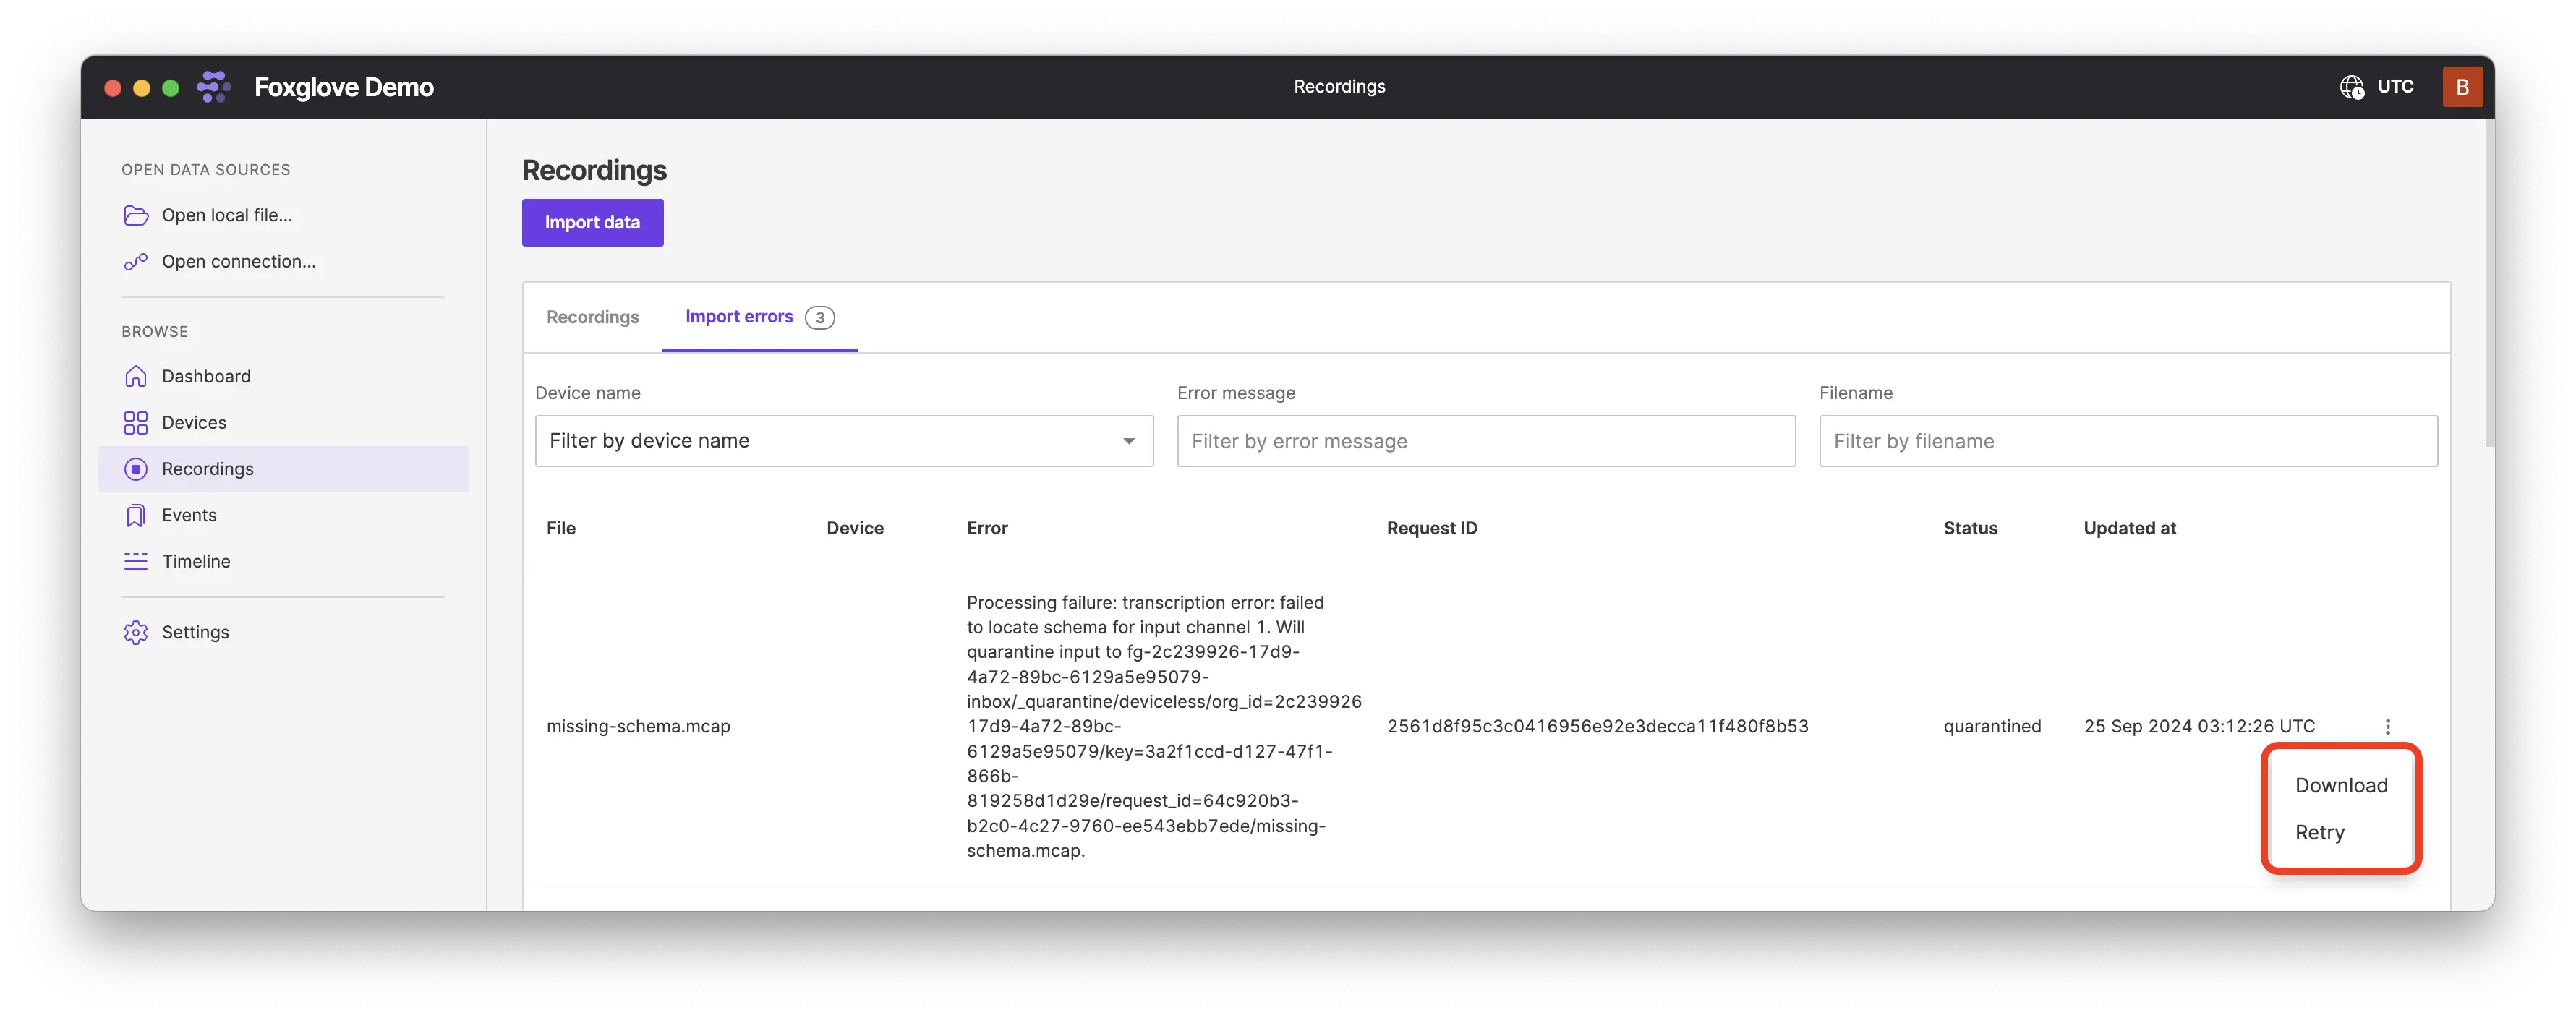Choose Download from the context menu
The image size is (2576, 1018).
[2341, 785]
